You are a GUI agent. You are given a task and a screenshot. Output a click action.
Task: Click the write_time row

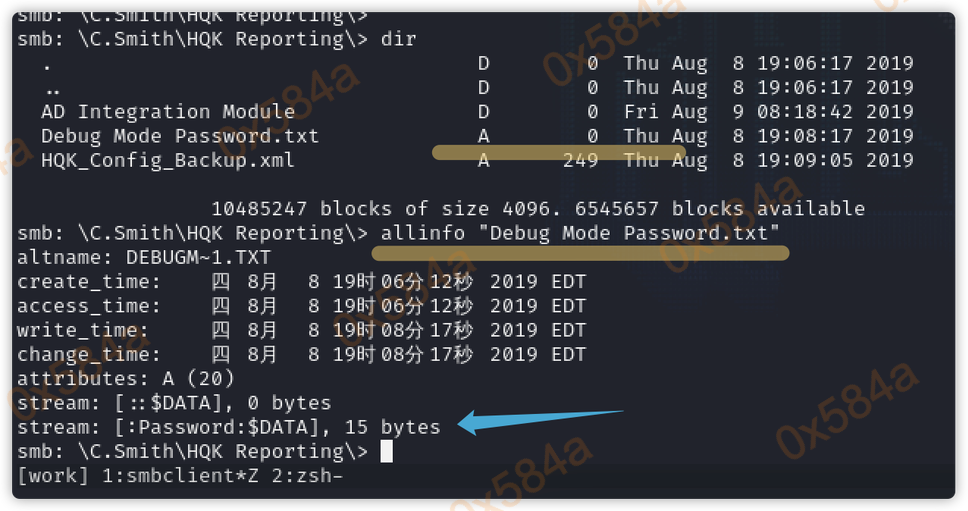pos(300,330)
